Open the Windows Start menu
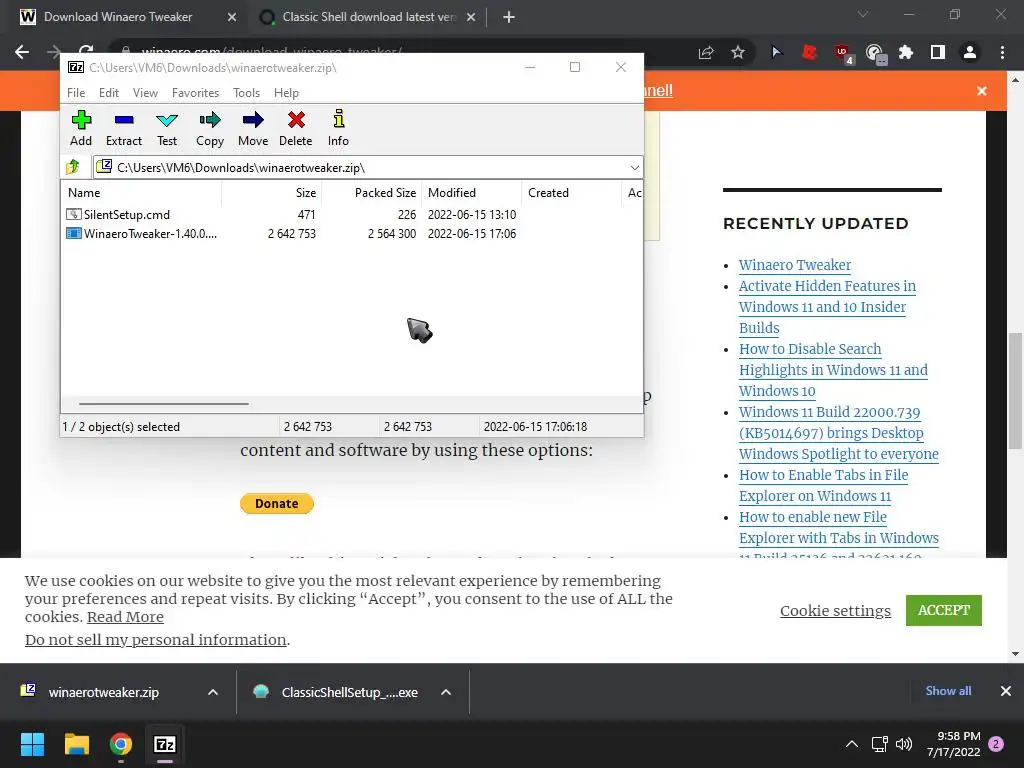Viewport: 1024px width, 768px height. coord(32,744)
